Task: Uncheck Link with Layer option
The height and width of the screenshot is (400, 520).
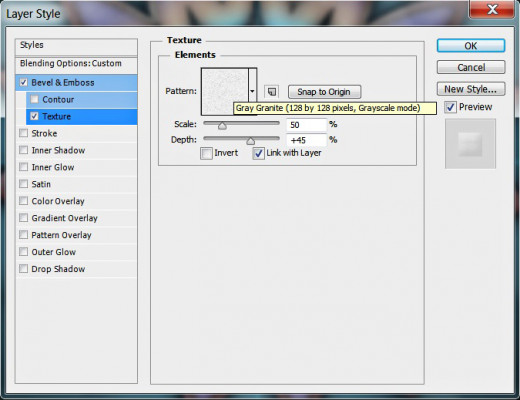Action: 258,153
